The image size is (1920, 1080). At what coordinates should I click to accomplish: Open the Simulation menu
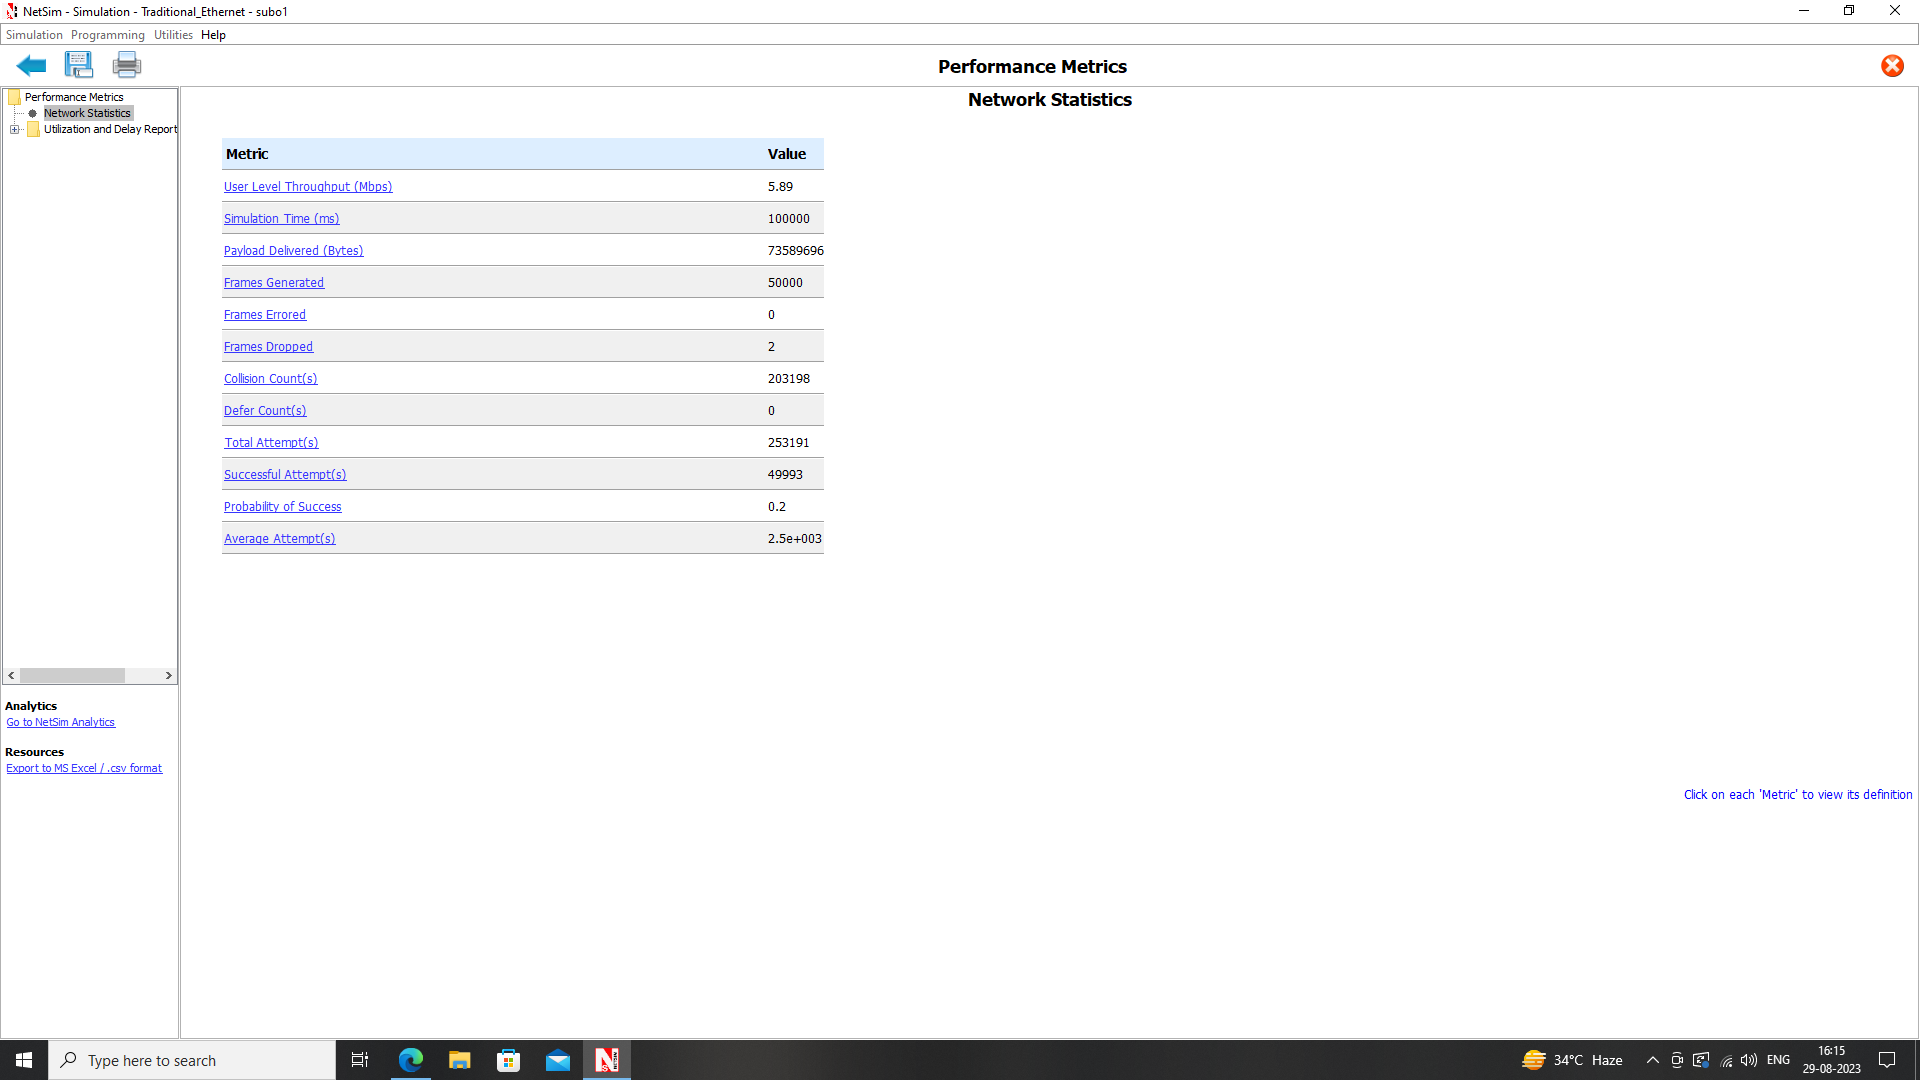point(34,35)
